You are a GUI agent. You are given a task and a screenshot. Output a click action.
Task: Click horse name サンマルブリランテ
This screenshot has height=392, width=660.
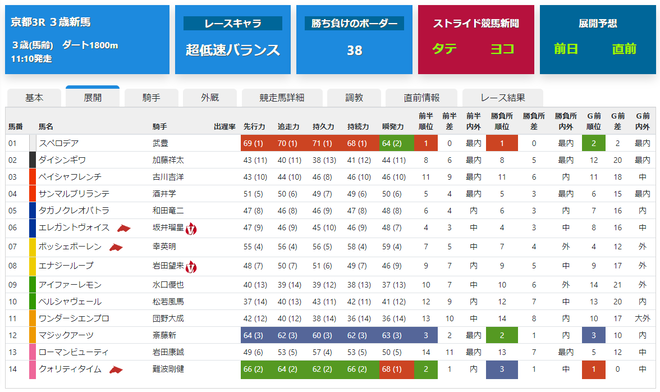coord(74,194)
